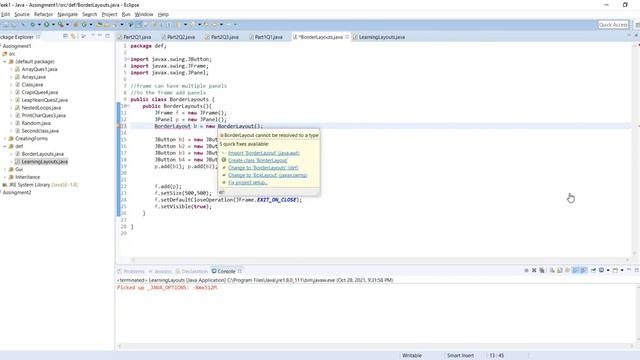Toggle Word Wrap in Console toolbar
Screen dimensions: 640x360
click(x=567, y=271)
